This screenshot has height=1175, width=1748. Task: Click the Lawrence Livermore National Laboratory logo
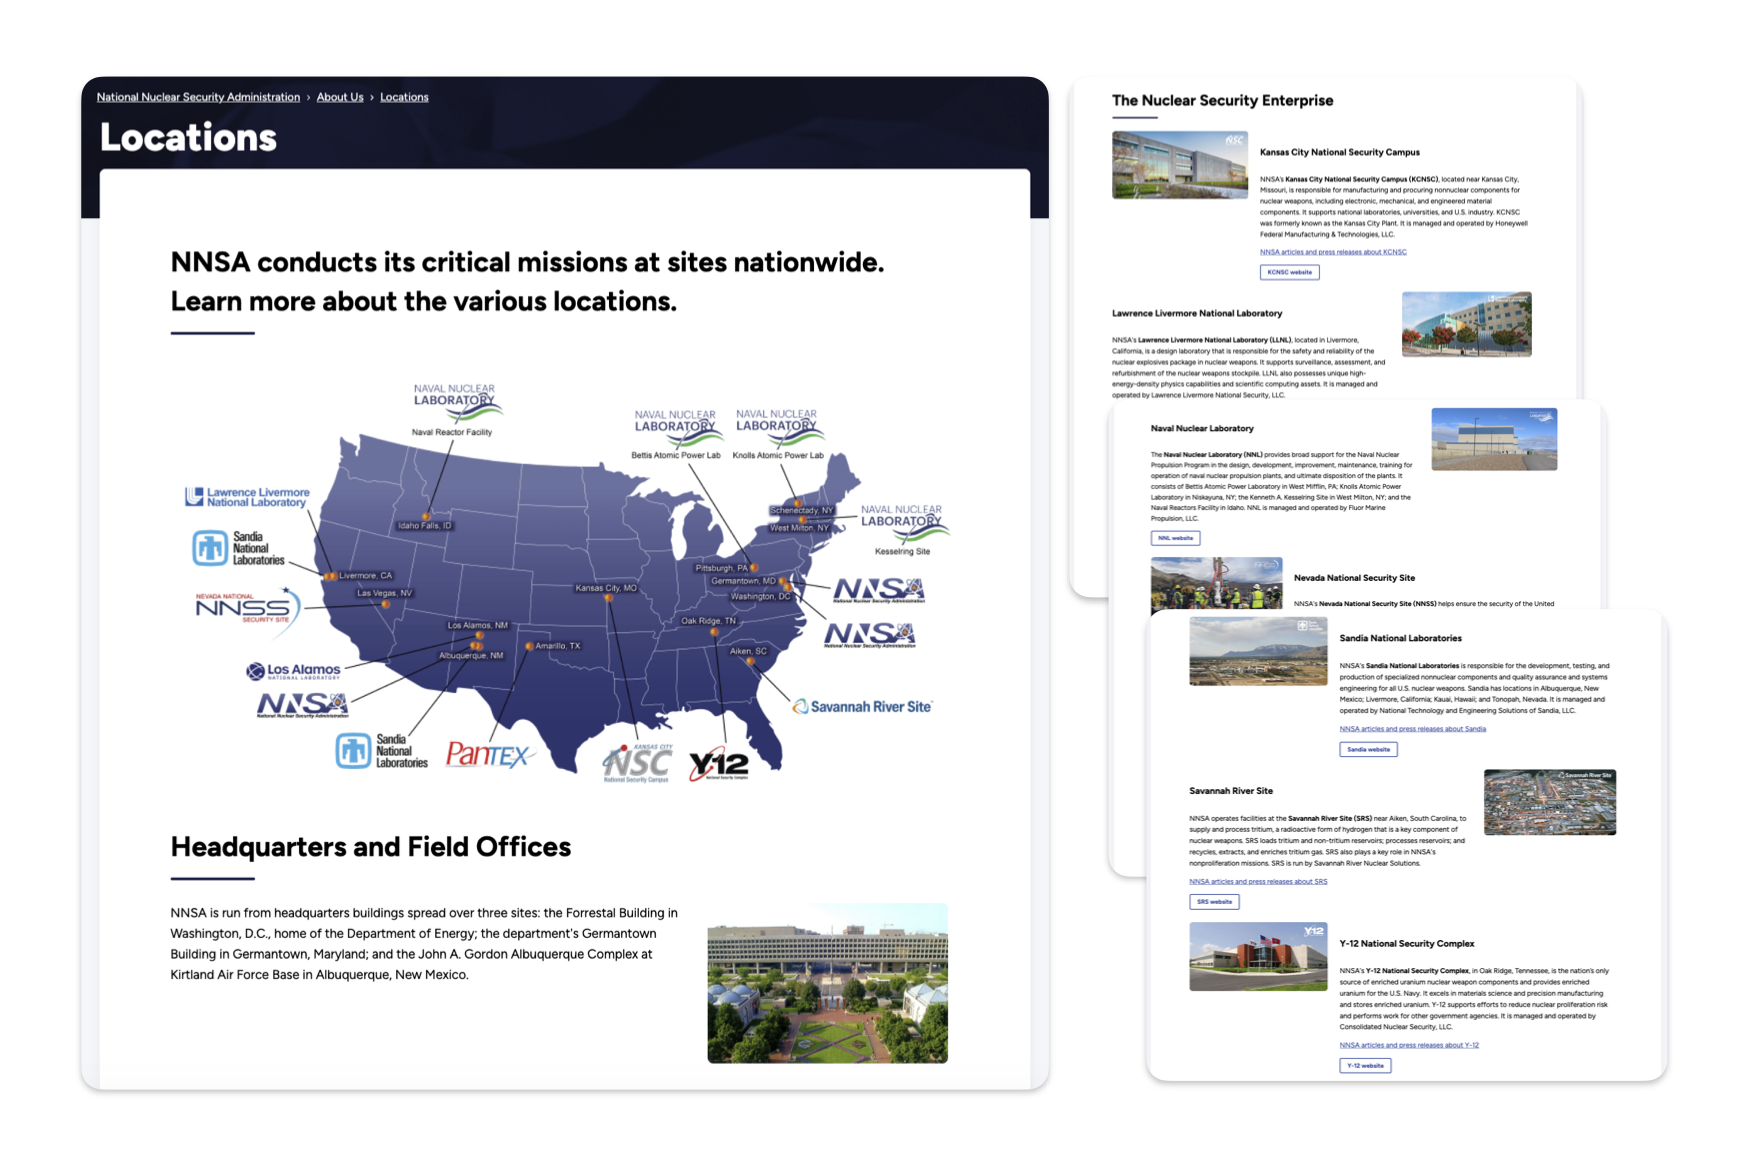(246, 495)
